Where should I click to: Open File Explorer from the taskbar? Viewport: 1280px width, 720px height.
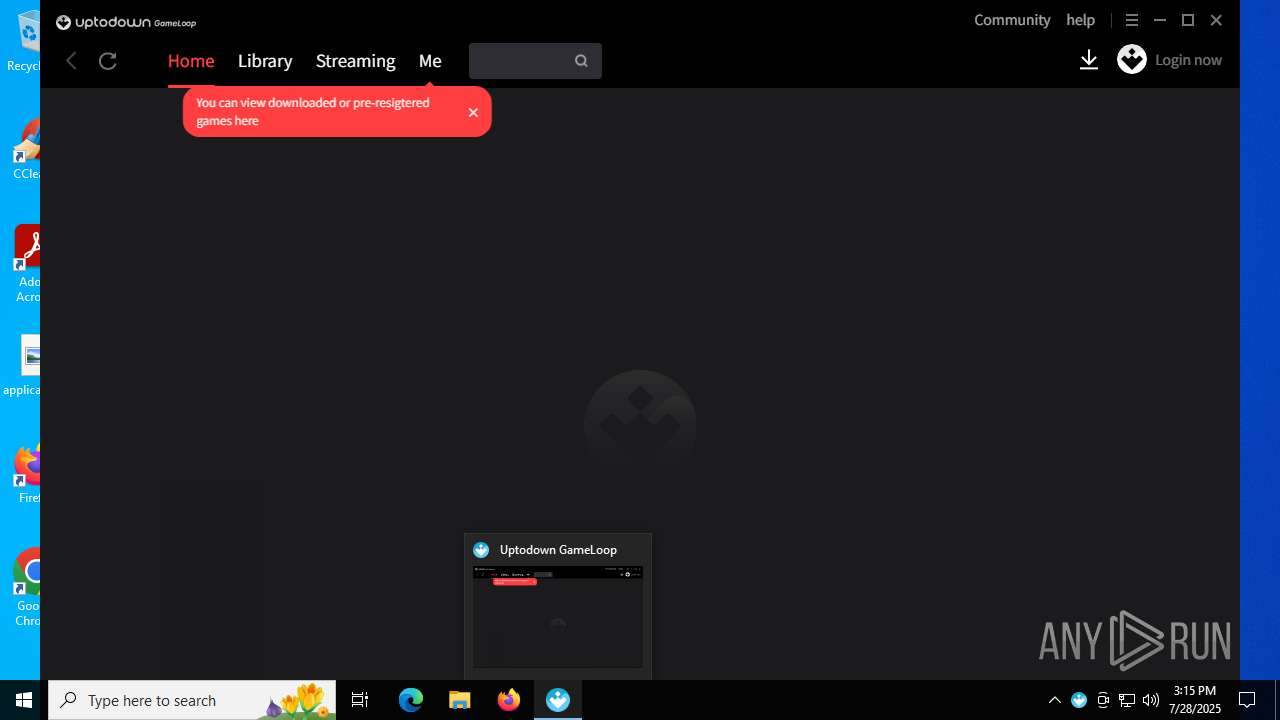pyautogui.click(x=459, y=700)
